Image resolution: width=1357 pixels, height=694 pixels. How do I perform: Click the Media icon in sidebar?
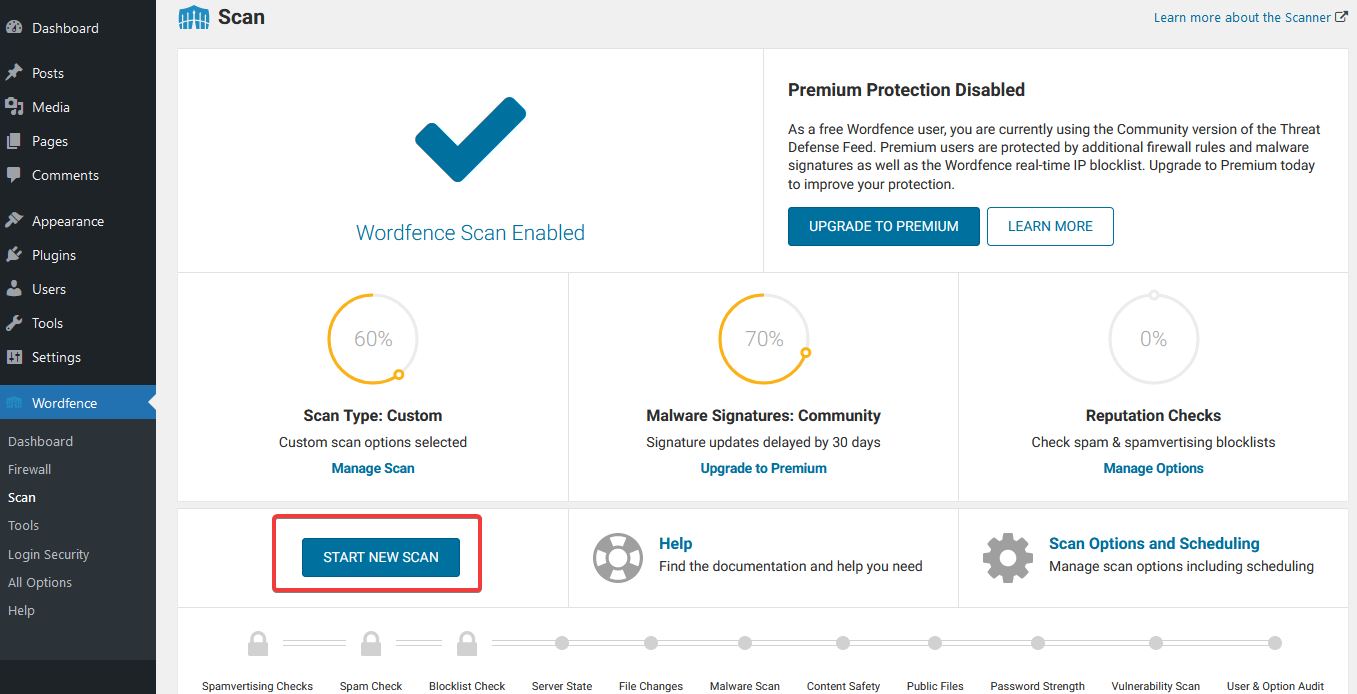click(14, 107)
